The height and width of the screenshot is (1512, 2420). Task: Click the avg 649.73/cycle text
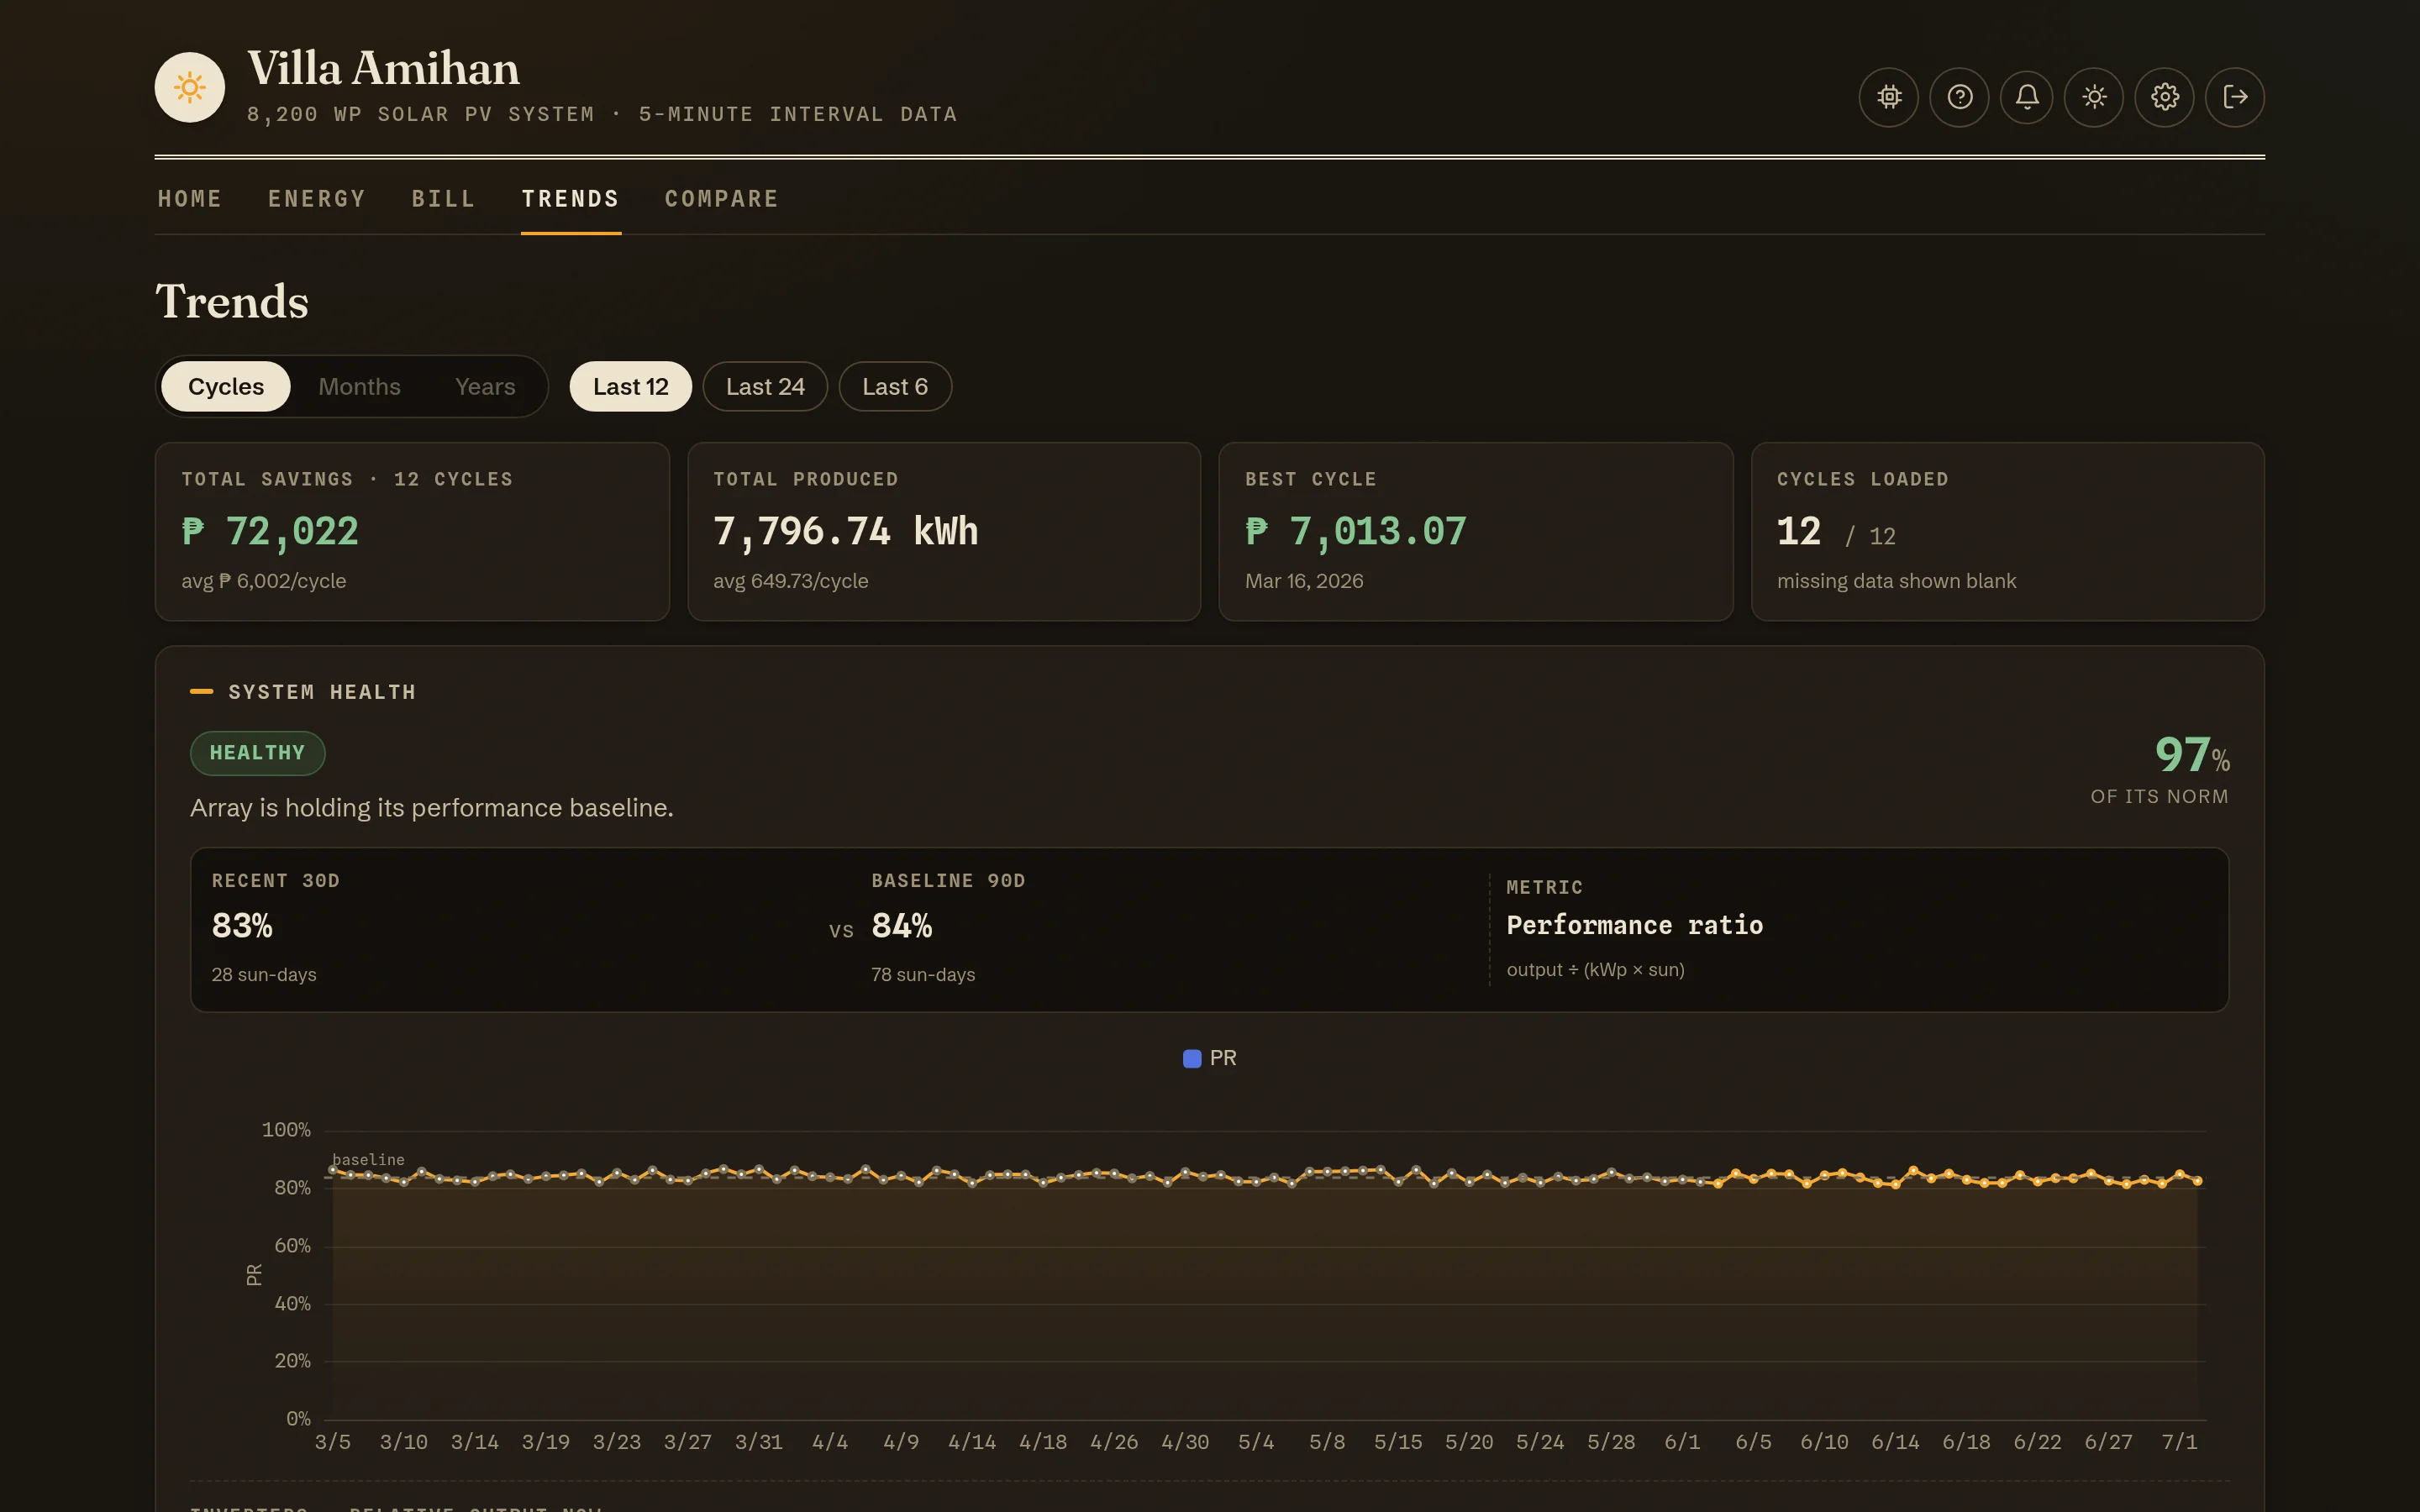pos(791,581)
